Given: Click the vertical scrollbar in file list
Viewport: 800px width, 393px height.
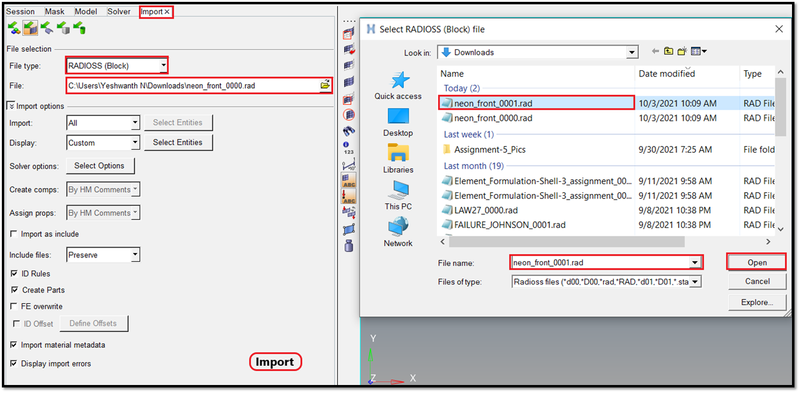Looking at the screenshot, I should (x=780, y=107).
